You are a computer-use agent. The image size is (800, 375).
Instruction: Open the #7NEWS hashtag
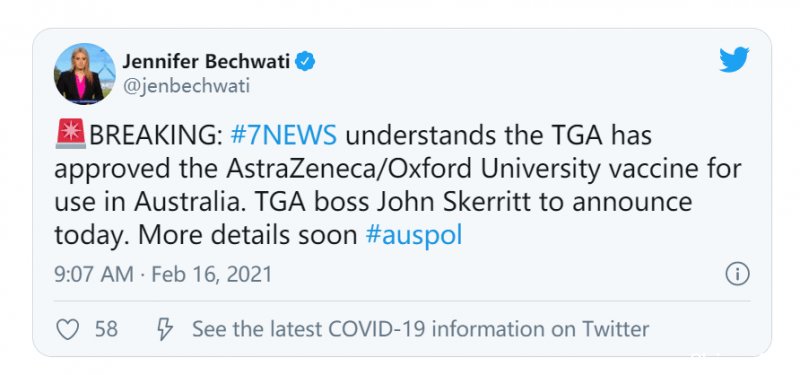[x=284, y=136]
